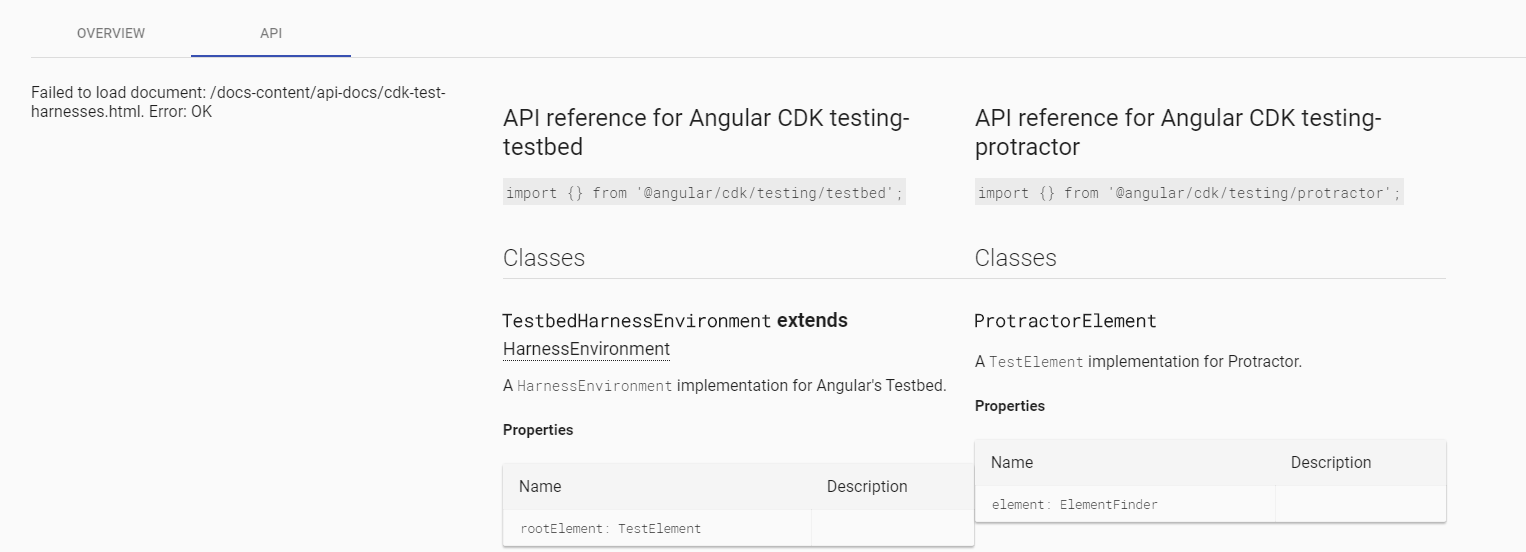Click the ProtractorElement class heading
Viewport: 1526px width, 552px height.
1065,321
